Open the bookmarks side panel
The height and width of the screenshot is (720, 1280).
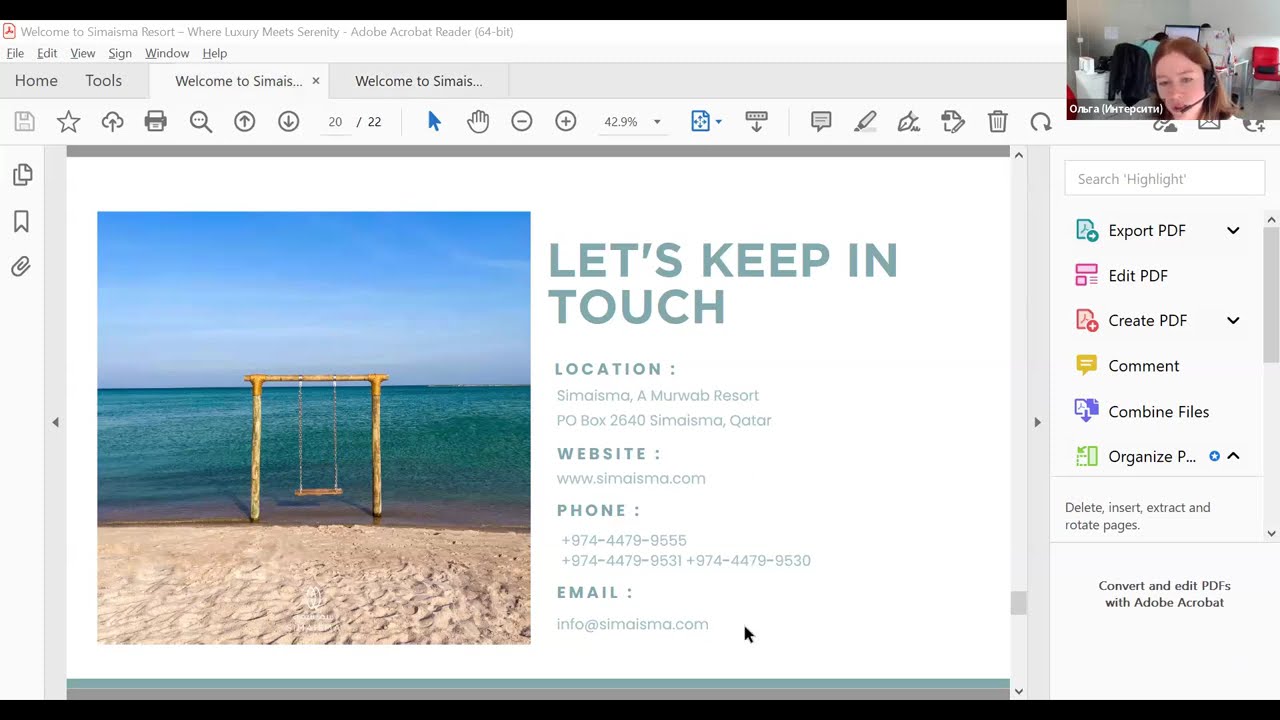pyautogui.click(x=21, y=221)
